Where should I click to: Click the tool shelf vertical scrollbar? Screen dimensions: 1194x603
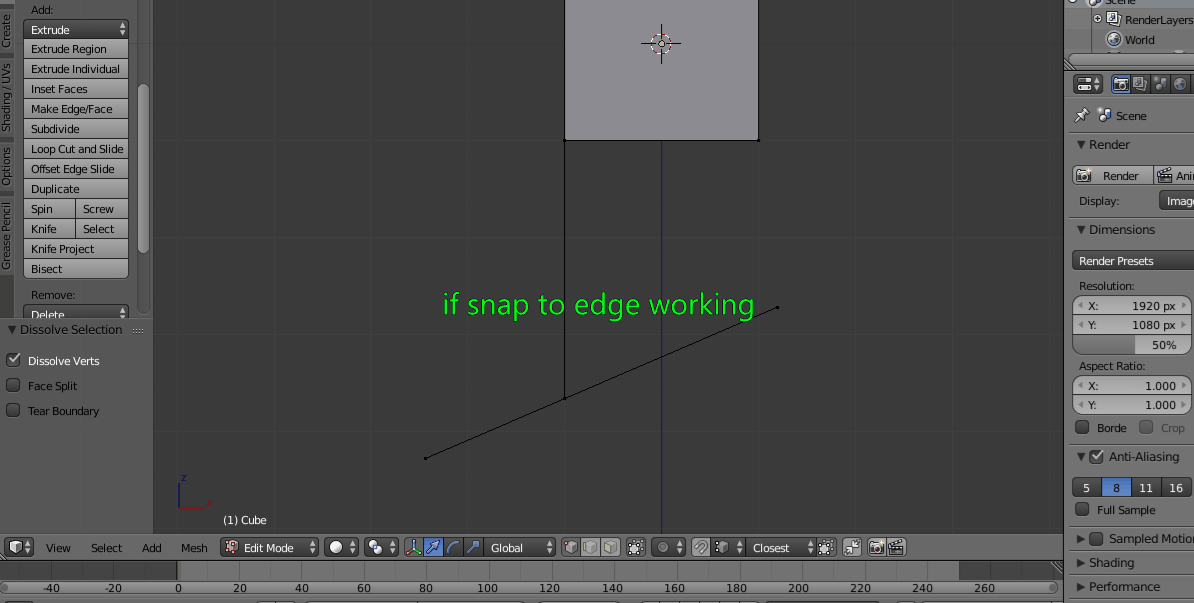point(143,168)
